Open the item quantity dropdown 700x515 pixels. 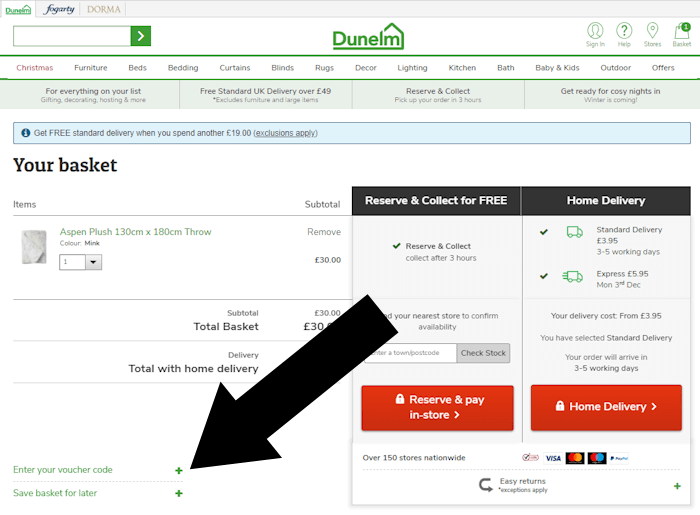[93, 262]
